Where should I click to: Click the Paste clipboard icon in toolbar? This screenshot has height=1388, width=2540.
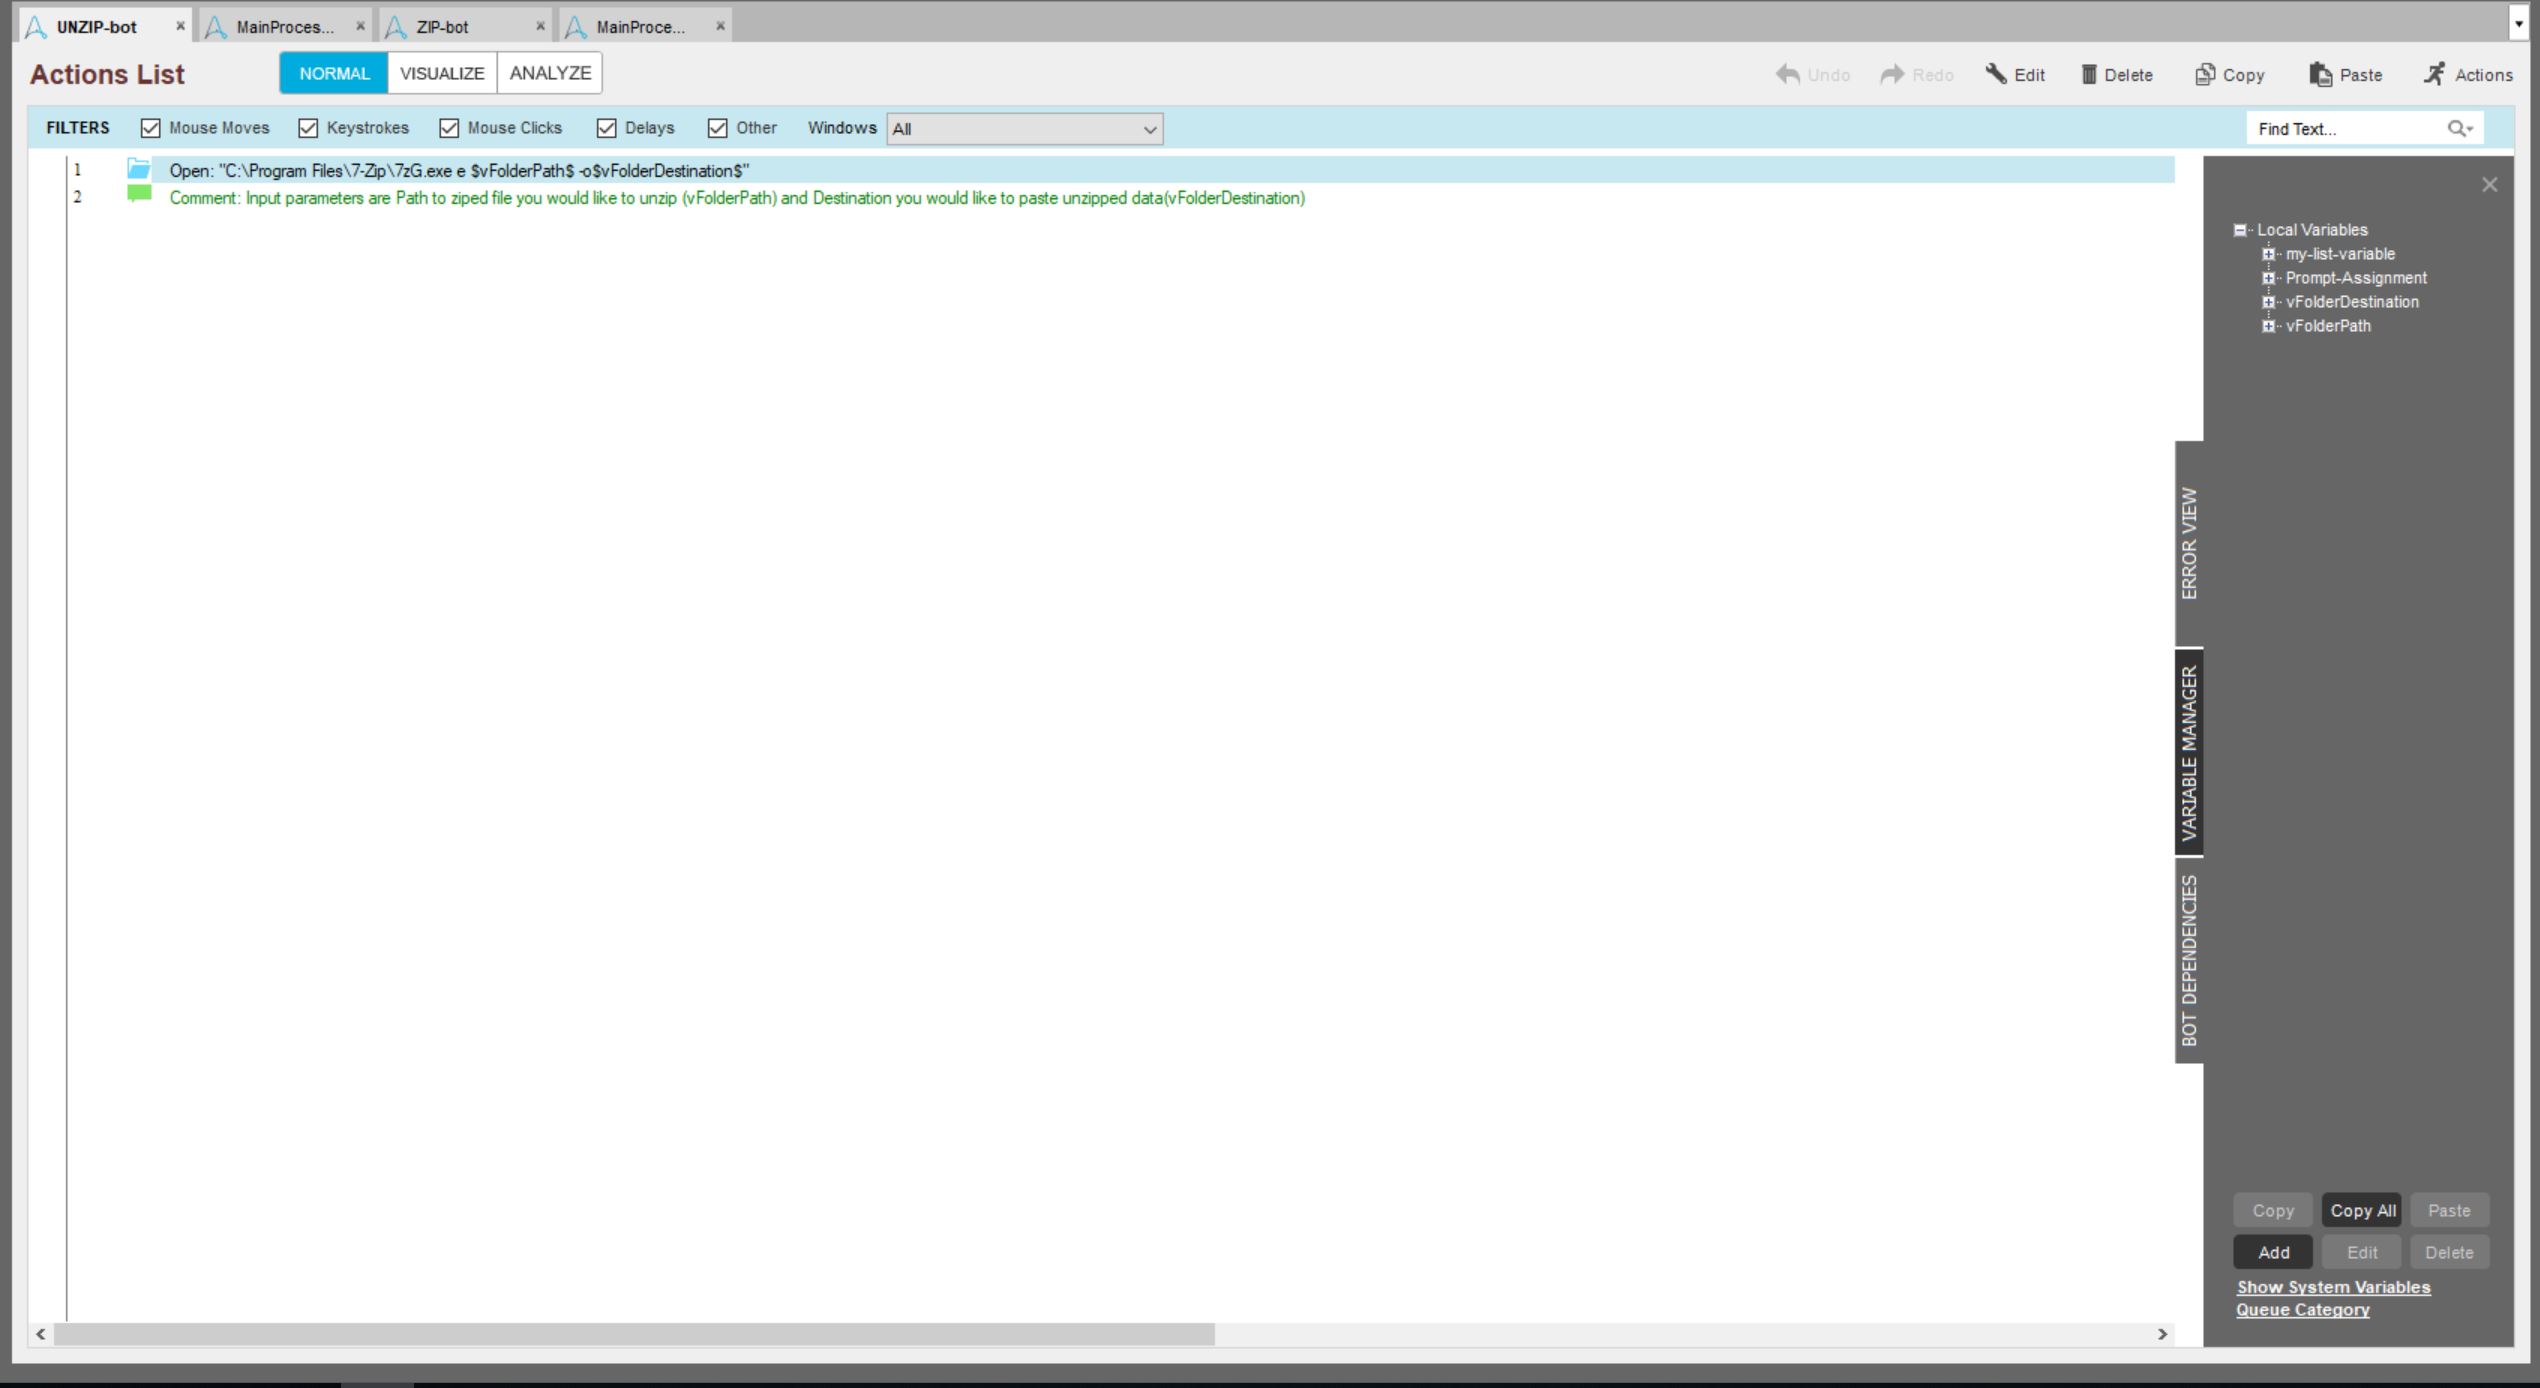[x=2320, y=74]
